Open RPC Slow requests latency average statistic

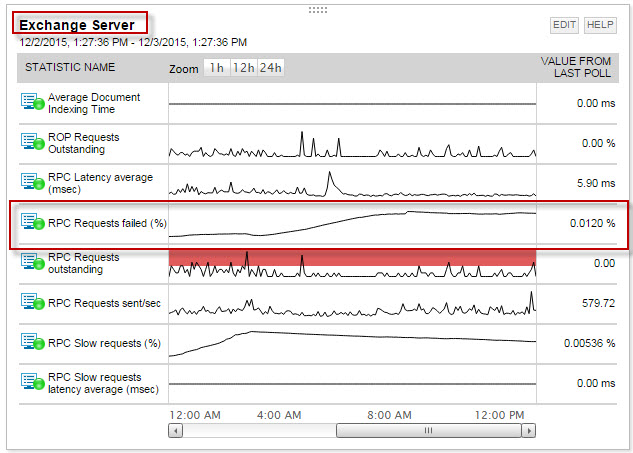pos(103,383)
